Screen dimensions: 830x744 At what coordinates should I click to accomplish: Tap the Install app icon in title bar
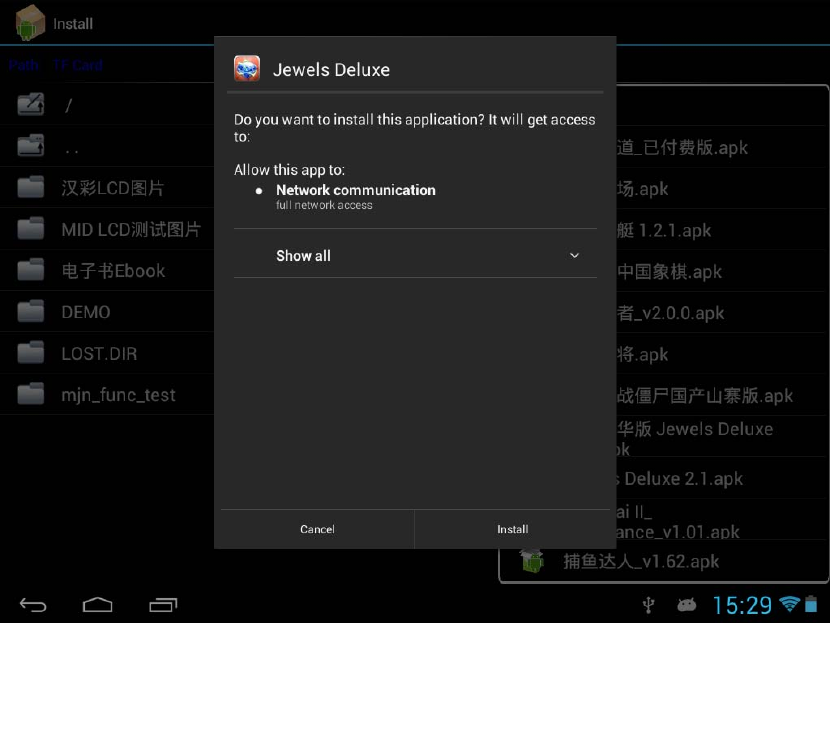(30, 22)
